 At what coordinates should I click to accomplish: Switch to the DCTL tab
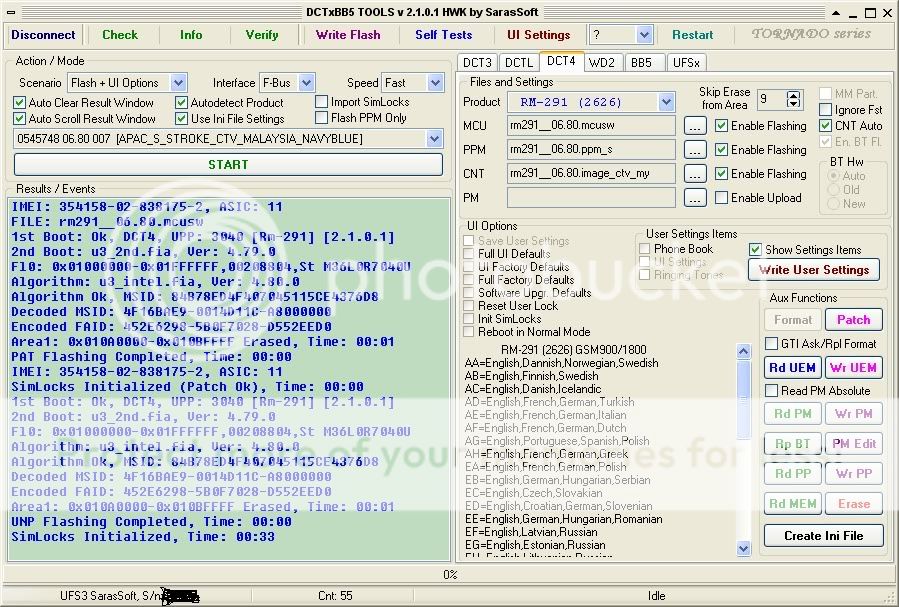pos(519,62)
